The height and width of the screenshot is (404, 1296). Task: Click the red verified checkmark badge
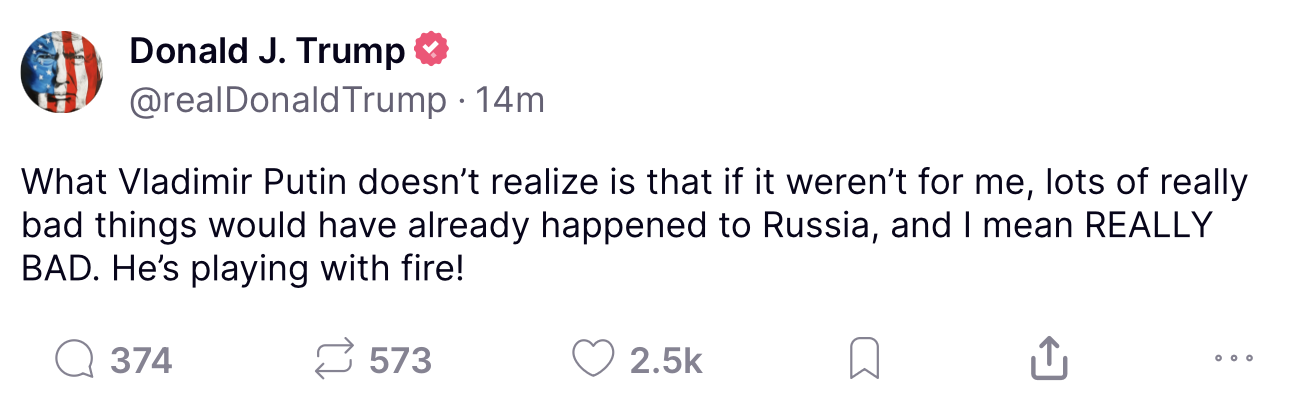430,50
